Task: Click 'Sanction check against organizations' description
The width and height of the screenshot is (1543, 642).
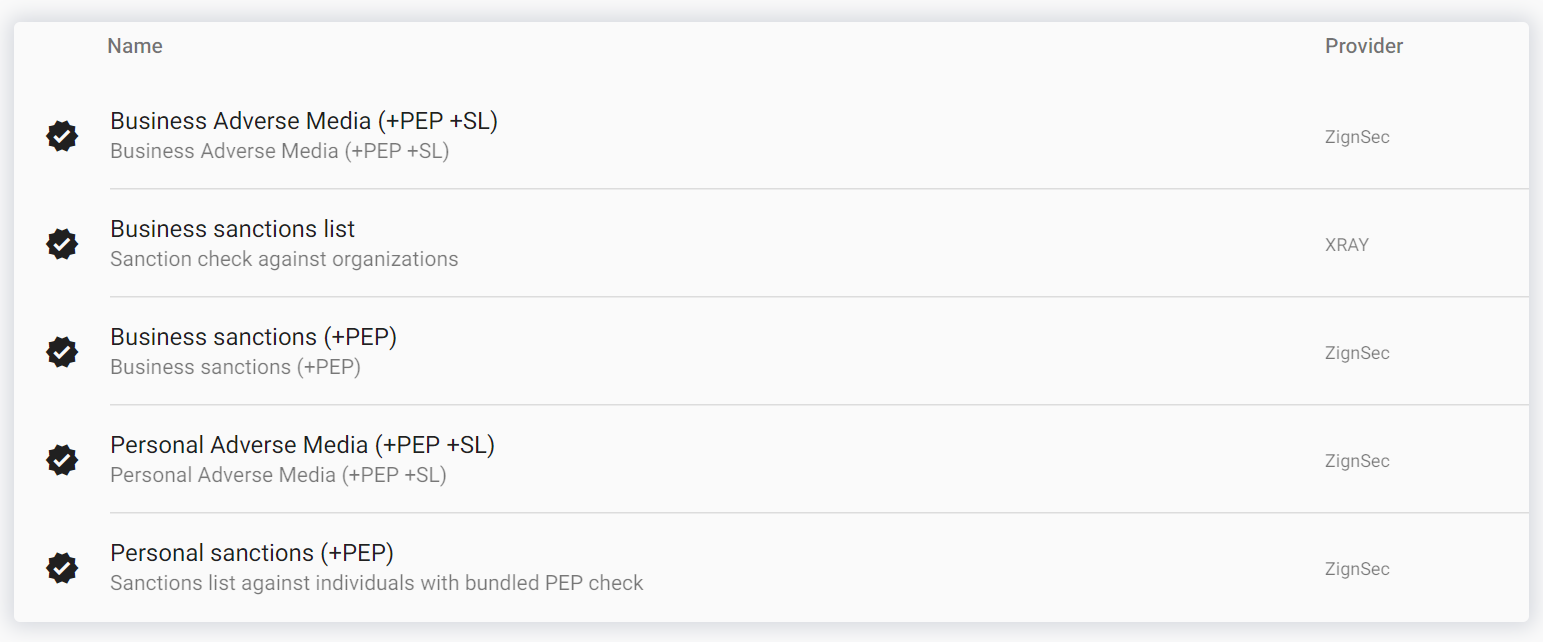Action: 284,260
